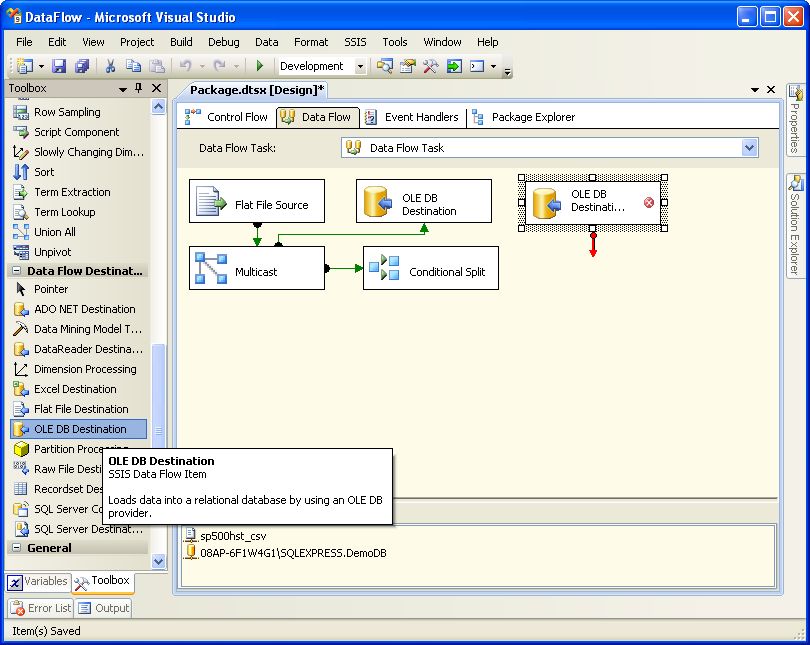The width and height of the screenshot is (810, 645).
Task: Collapse the Data Flow Destinations toolbox group
Action: click(x=16, y=271)
